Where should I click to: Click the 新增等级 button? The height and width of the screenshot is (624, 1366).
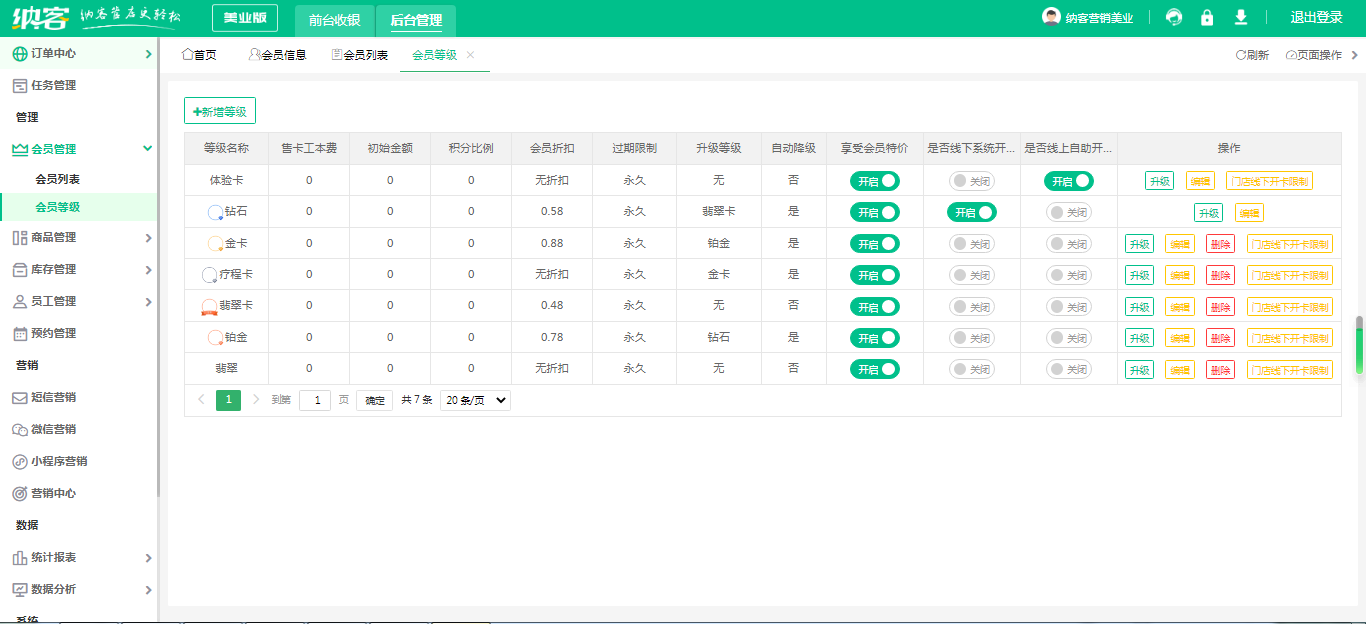[x=220, y=112]
